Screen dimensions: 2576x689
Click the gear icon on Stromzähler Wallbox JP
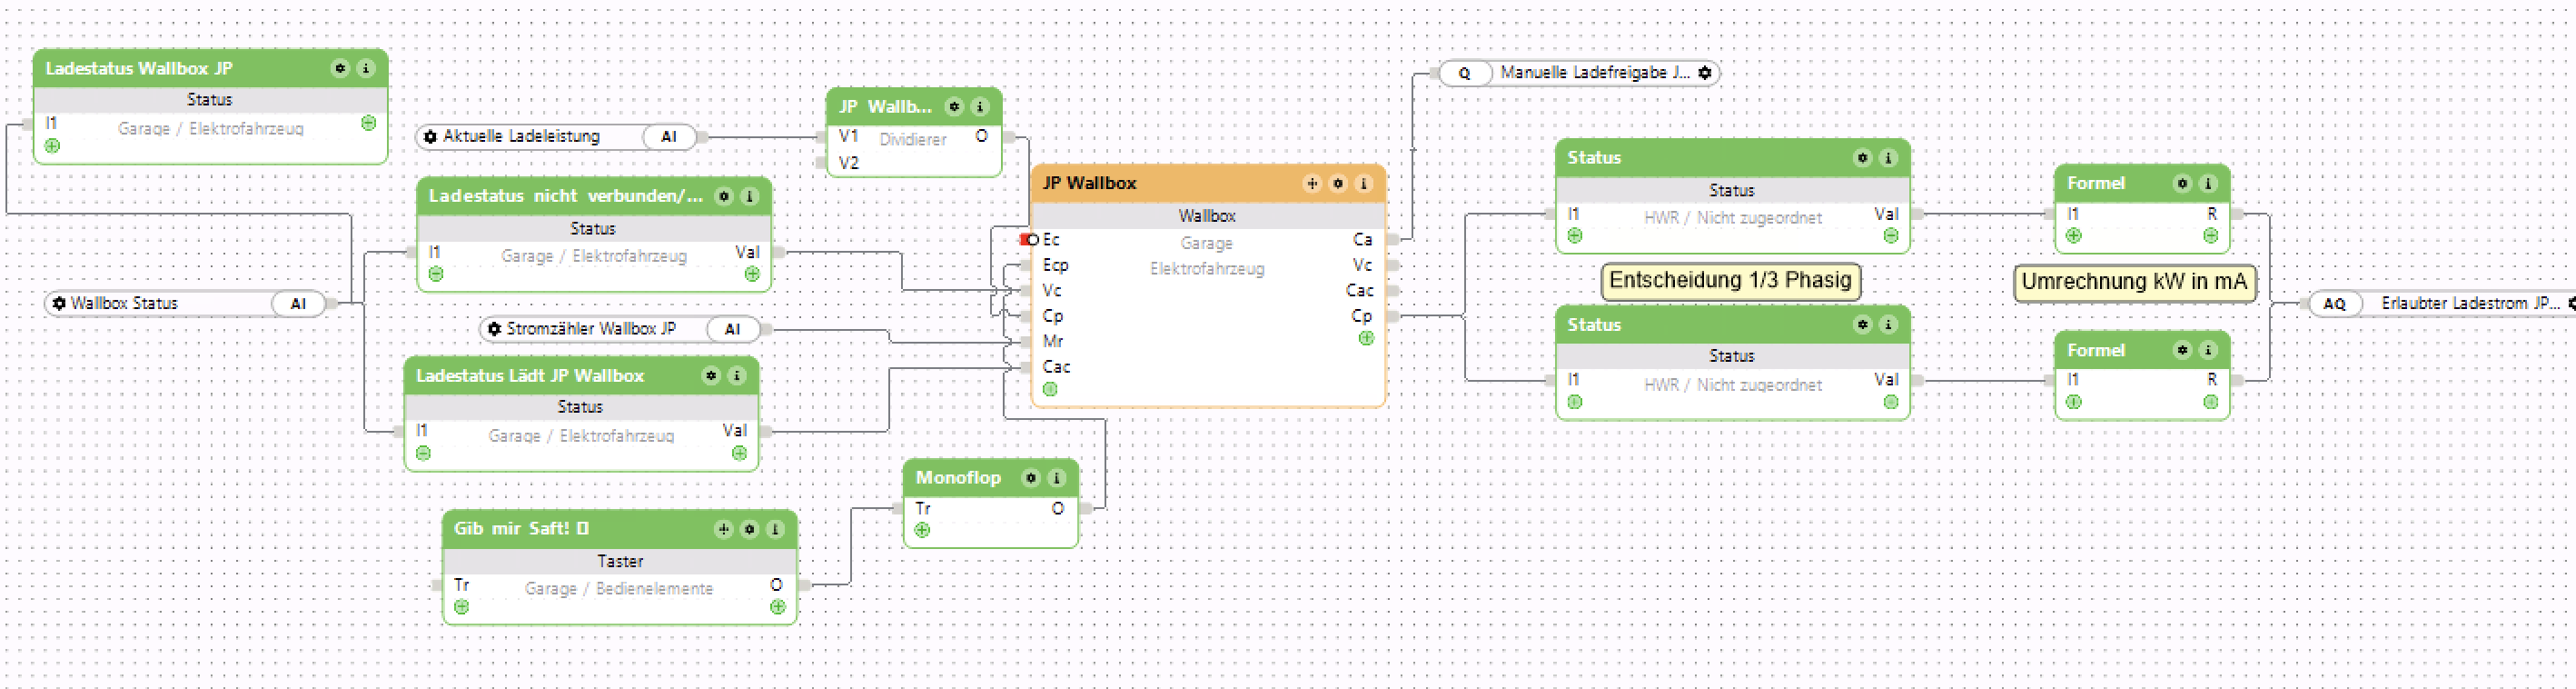pyautogui.click(x=494, y=329)
